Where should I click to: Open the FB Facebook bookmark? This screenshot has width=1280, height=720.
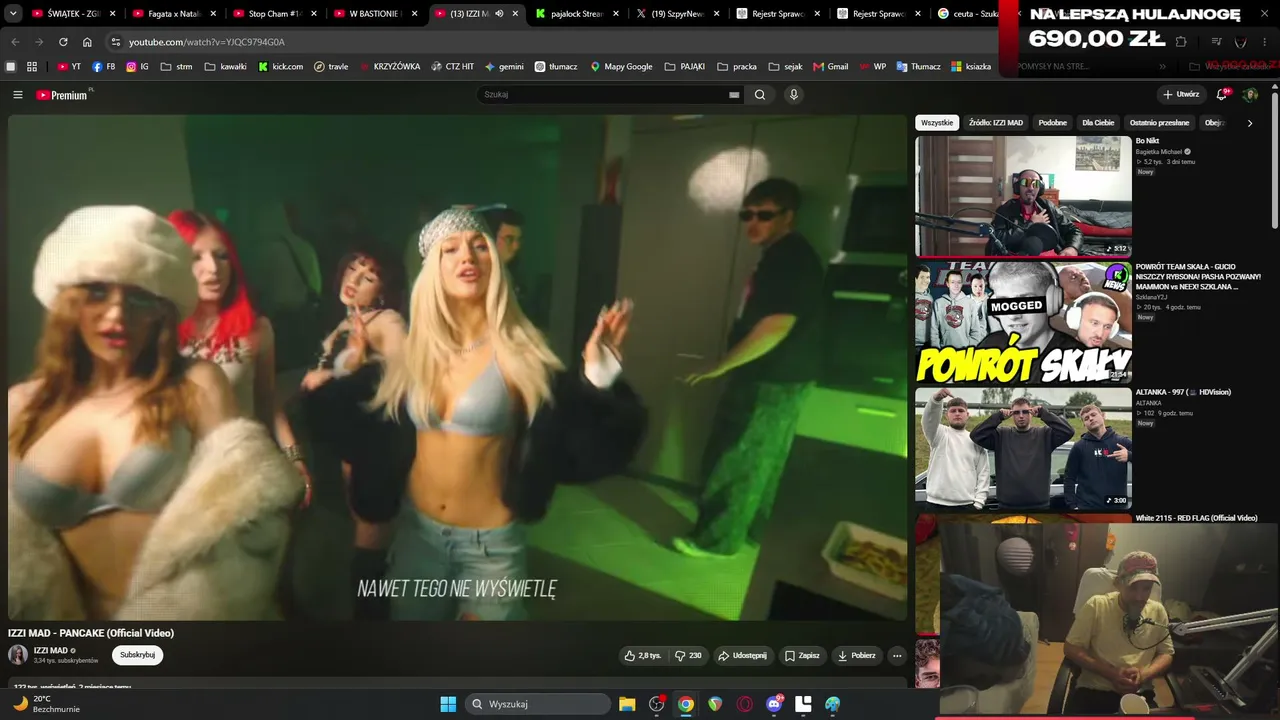coord(104,67)
